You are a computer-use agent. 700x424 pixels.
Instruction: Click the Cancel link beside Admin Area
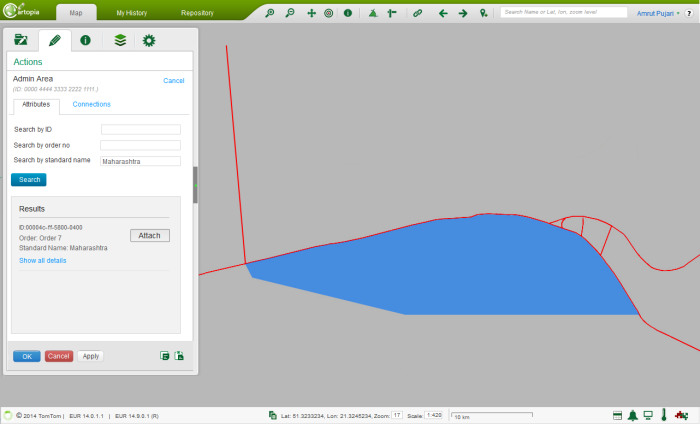point(173,80)
